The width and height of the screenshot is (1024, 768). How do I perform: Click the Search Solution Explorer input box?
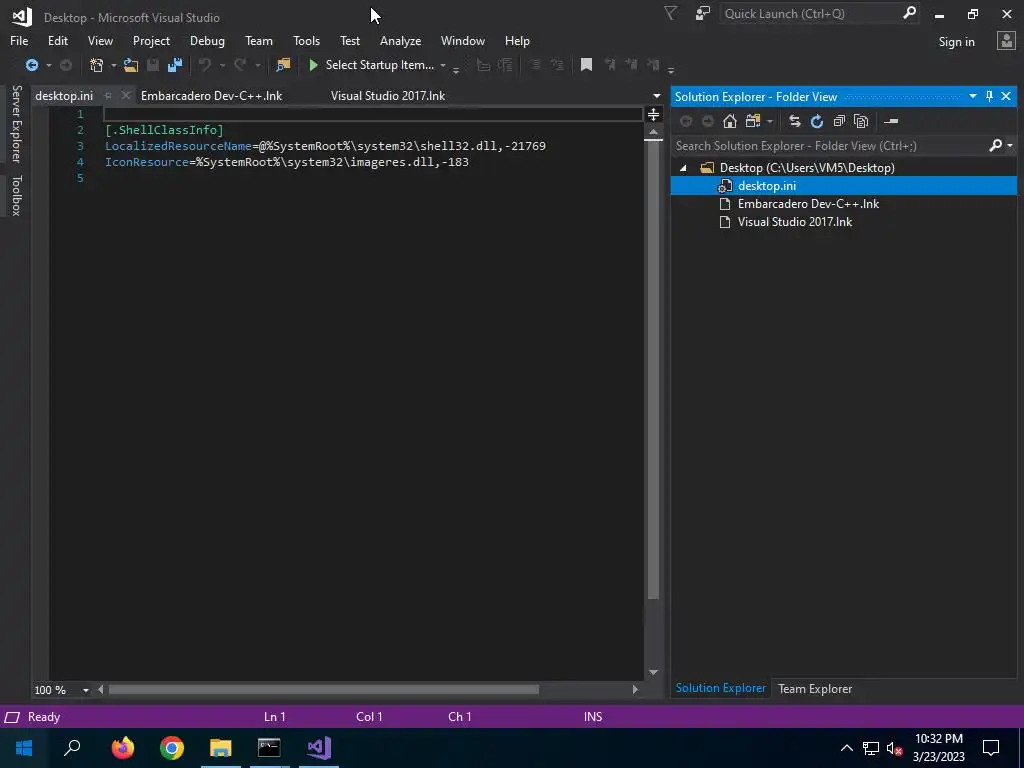[829, 146]
